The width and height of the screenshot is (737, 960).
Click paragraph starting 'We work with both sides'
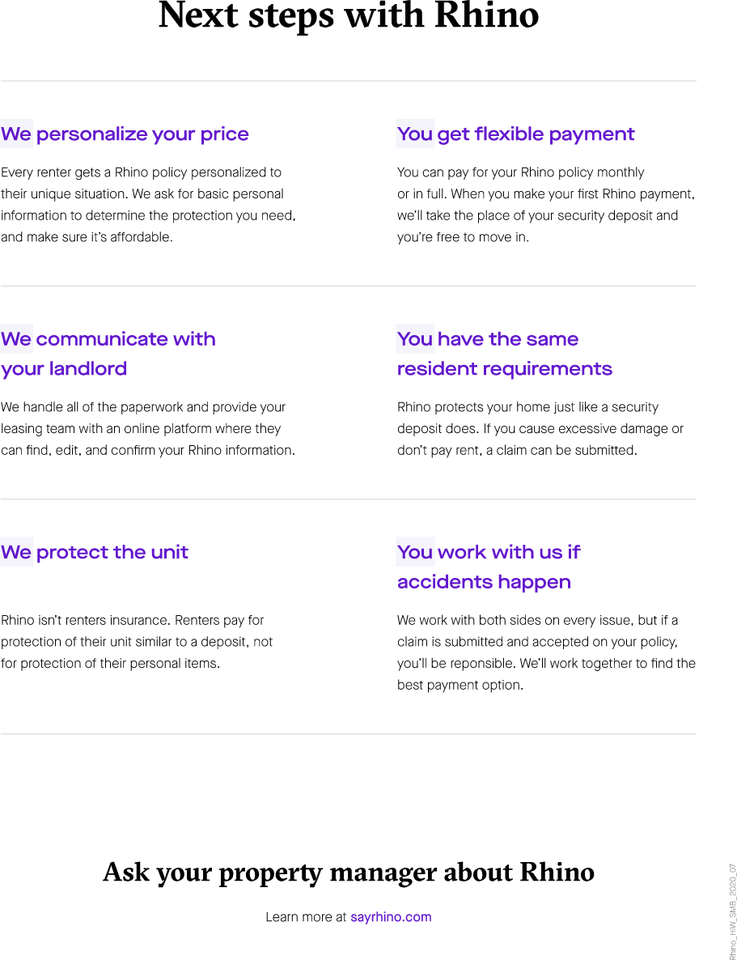(x=546, y=653)
